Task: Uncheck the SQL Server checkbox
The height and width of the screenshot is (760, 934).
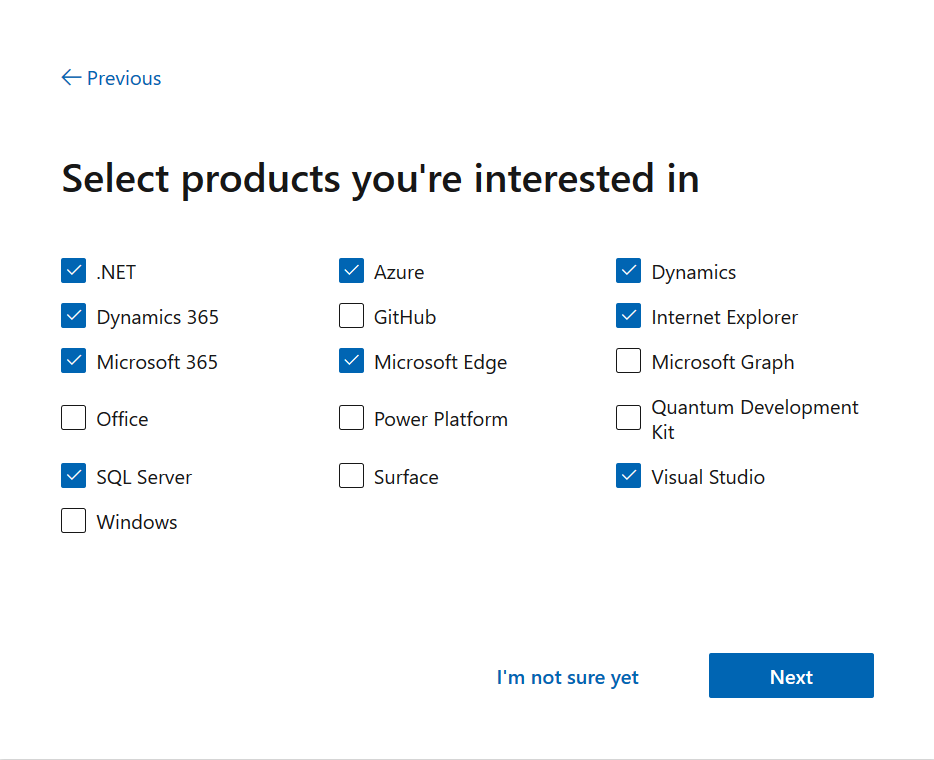Action: pos(74,476)
